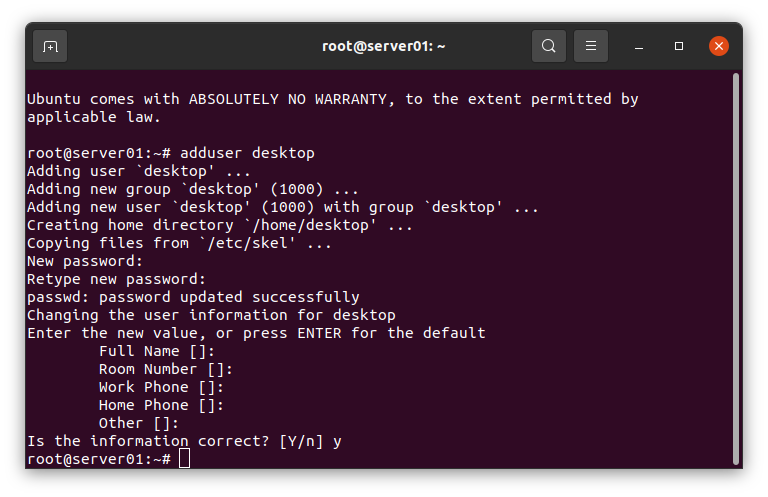Click the 'Home Phone []:' line

tap(161, 405)
